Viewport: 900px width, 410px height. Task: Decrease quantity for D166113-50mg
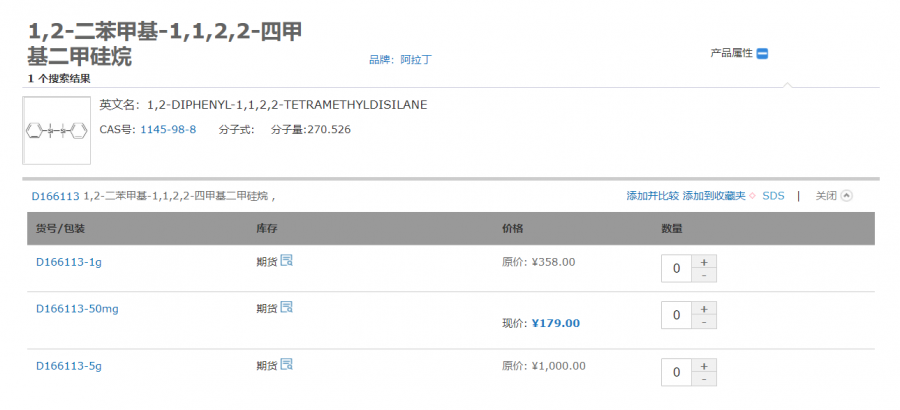pos(703,321)
